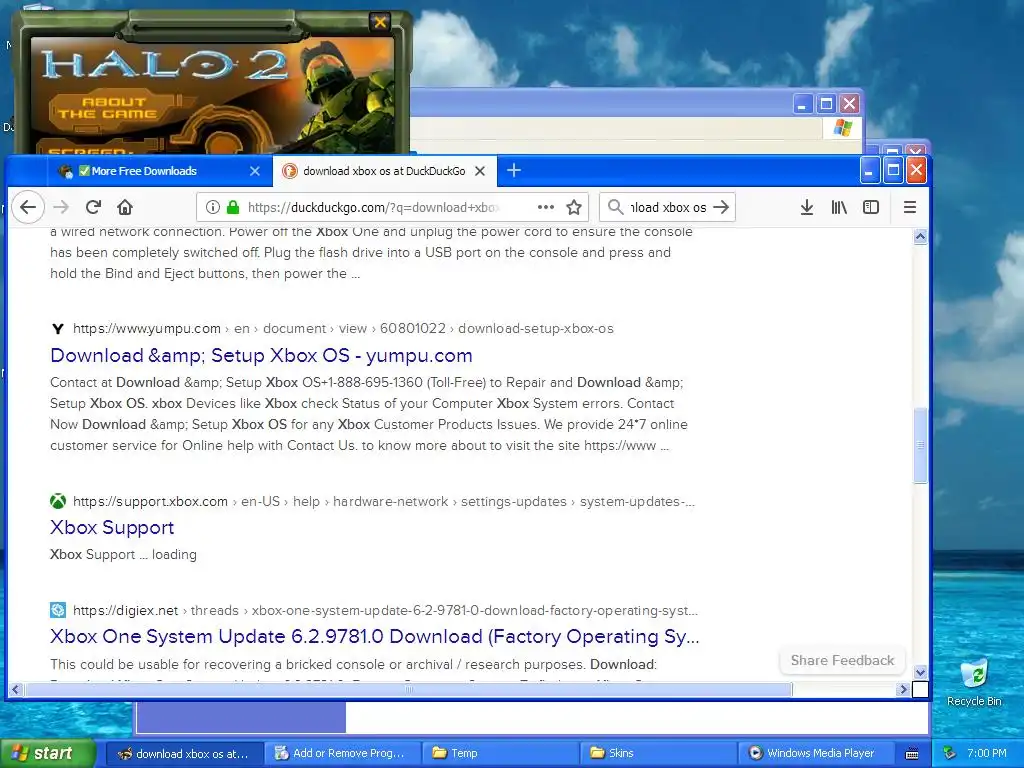This screenshot has width=1024, height=768.
Task: Click the horizontal scrollbar left arrow
Action: point(16,689)
